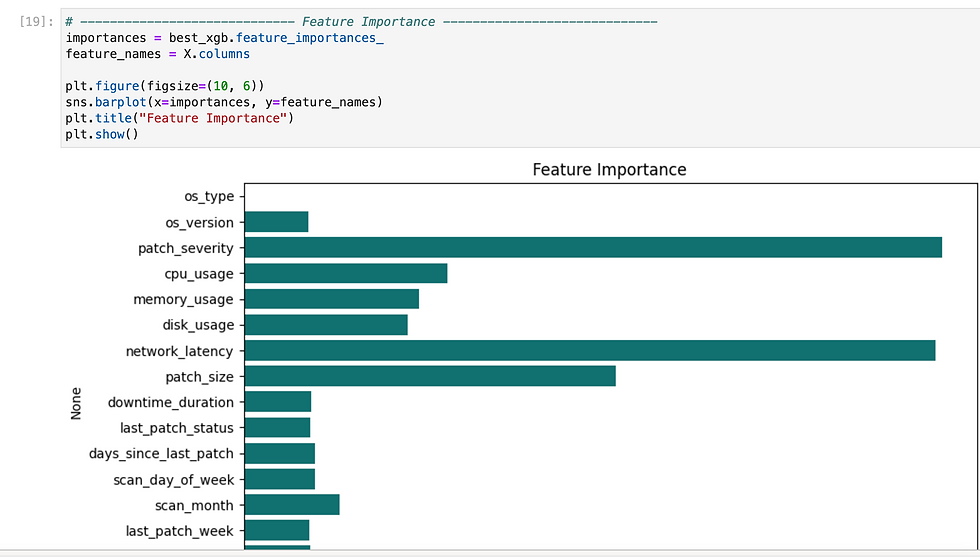This screenshot has width=980, height=557.
Task: Click the scan_month bar
Action: [292, 505]
